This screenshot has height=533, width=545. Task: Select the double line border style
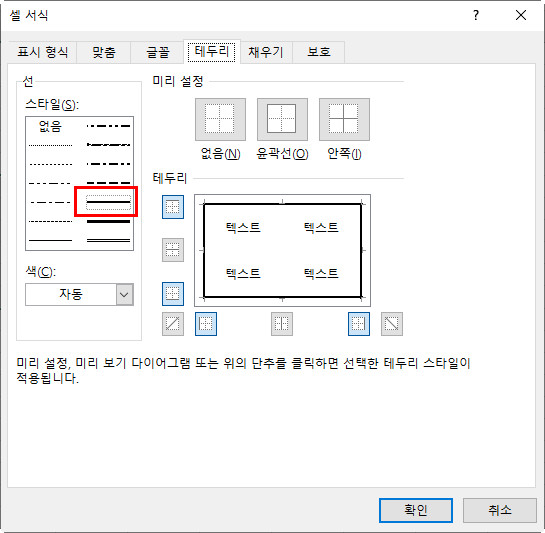[x=108, y=240]
